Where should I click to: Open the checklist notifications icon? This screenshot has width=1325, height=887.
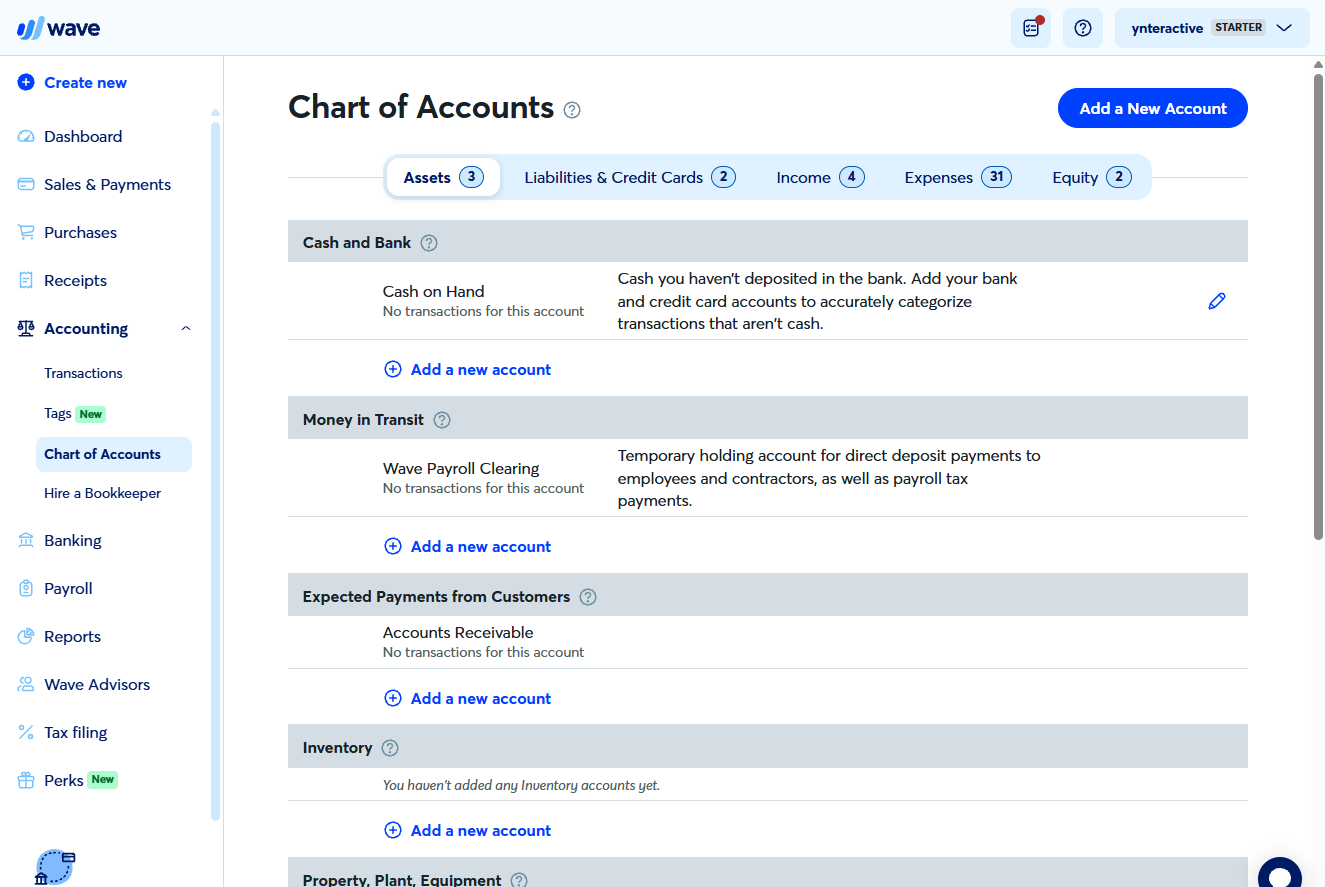(1031, 28)
